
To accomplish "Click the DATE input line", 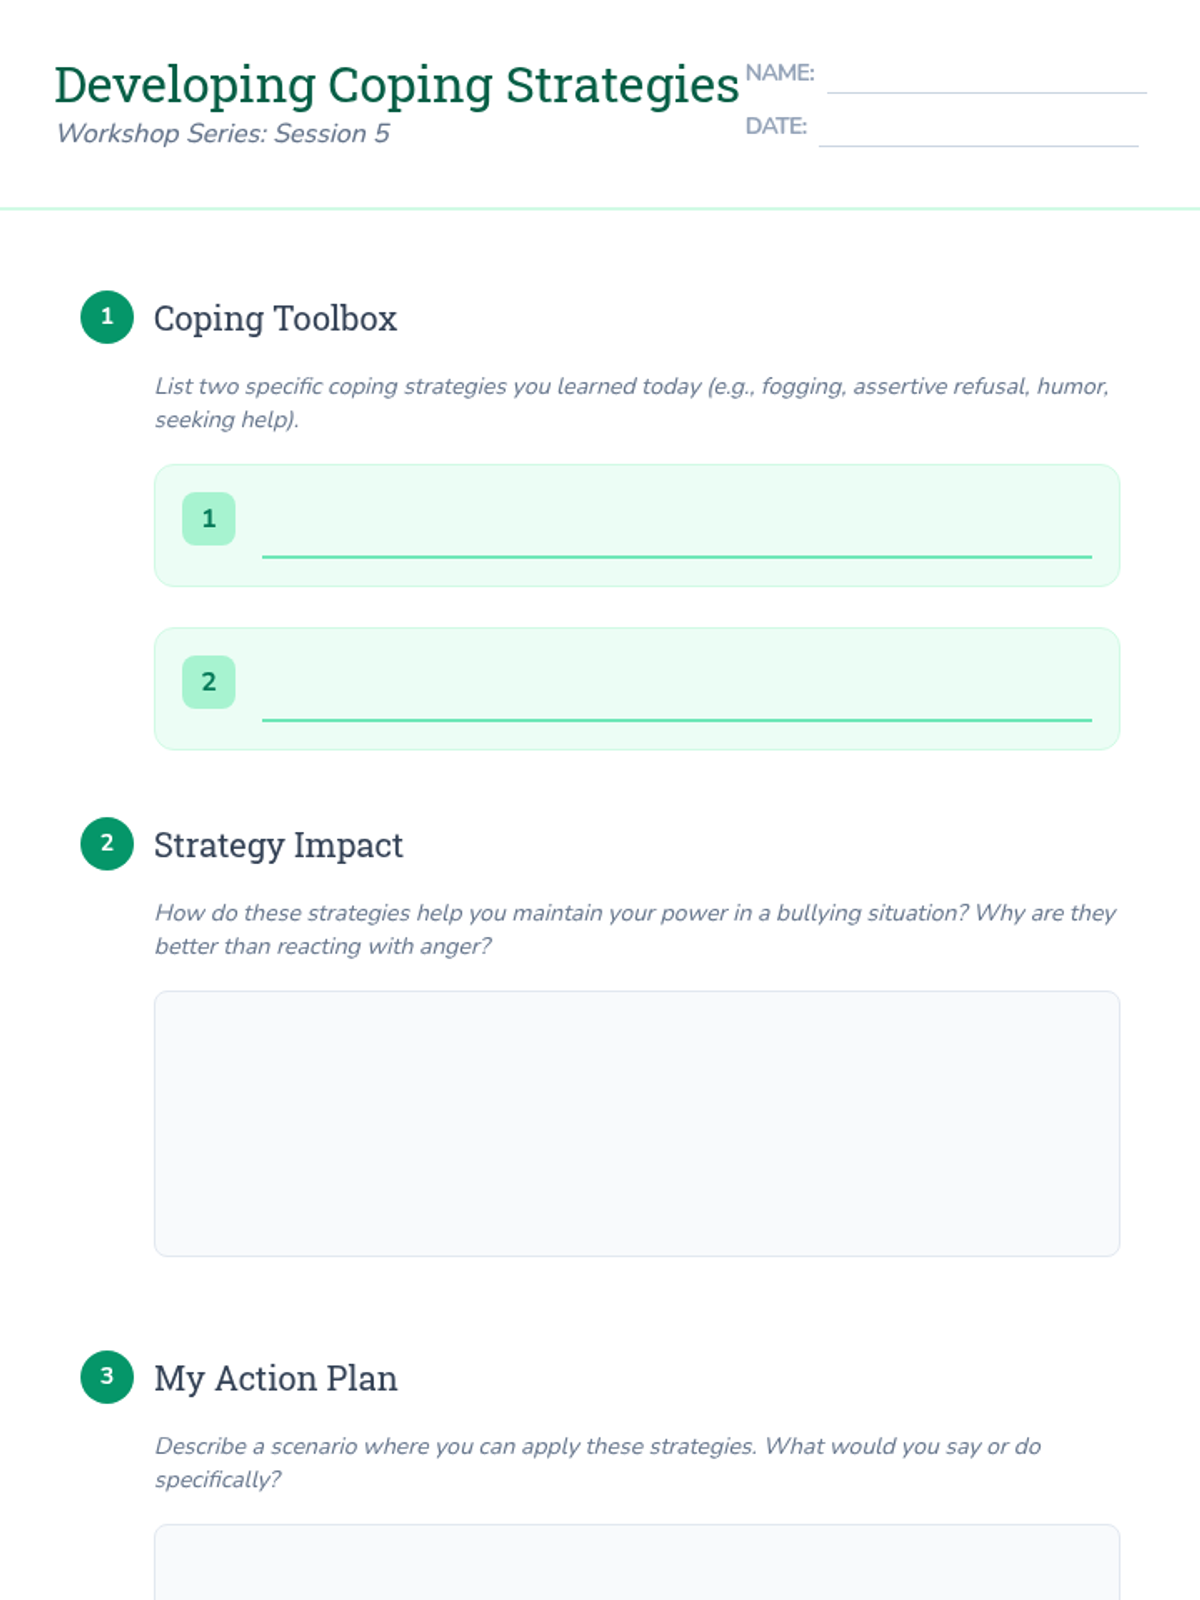I will pyautogui.click(x=978, y=131).
